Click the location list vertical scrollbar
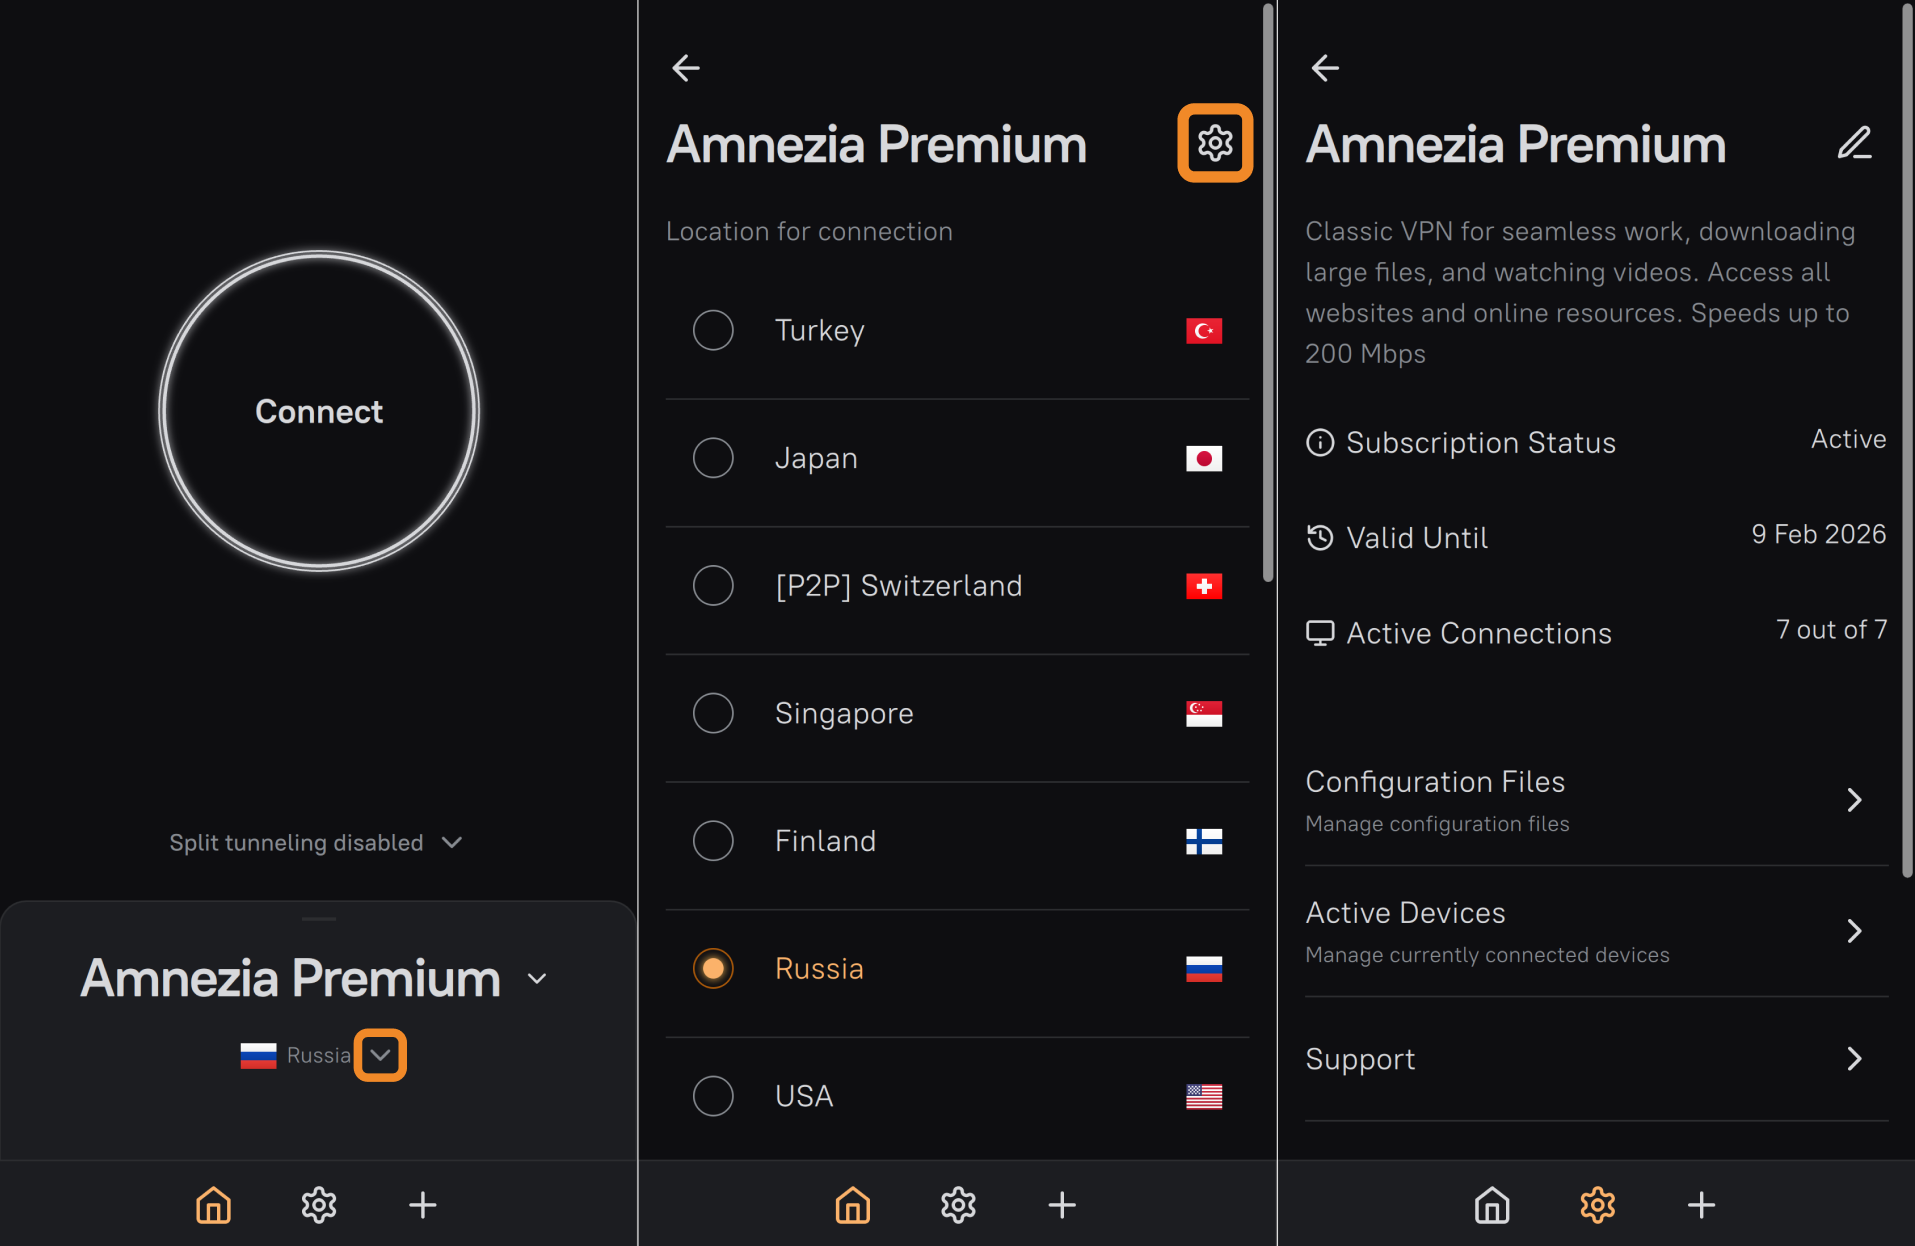This screenshot has width=1915, height=1246. tap(1268, 300)
